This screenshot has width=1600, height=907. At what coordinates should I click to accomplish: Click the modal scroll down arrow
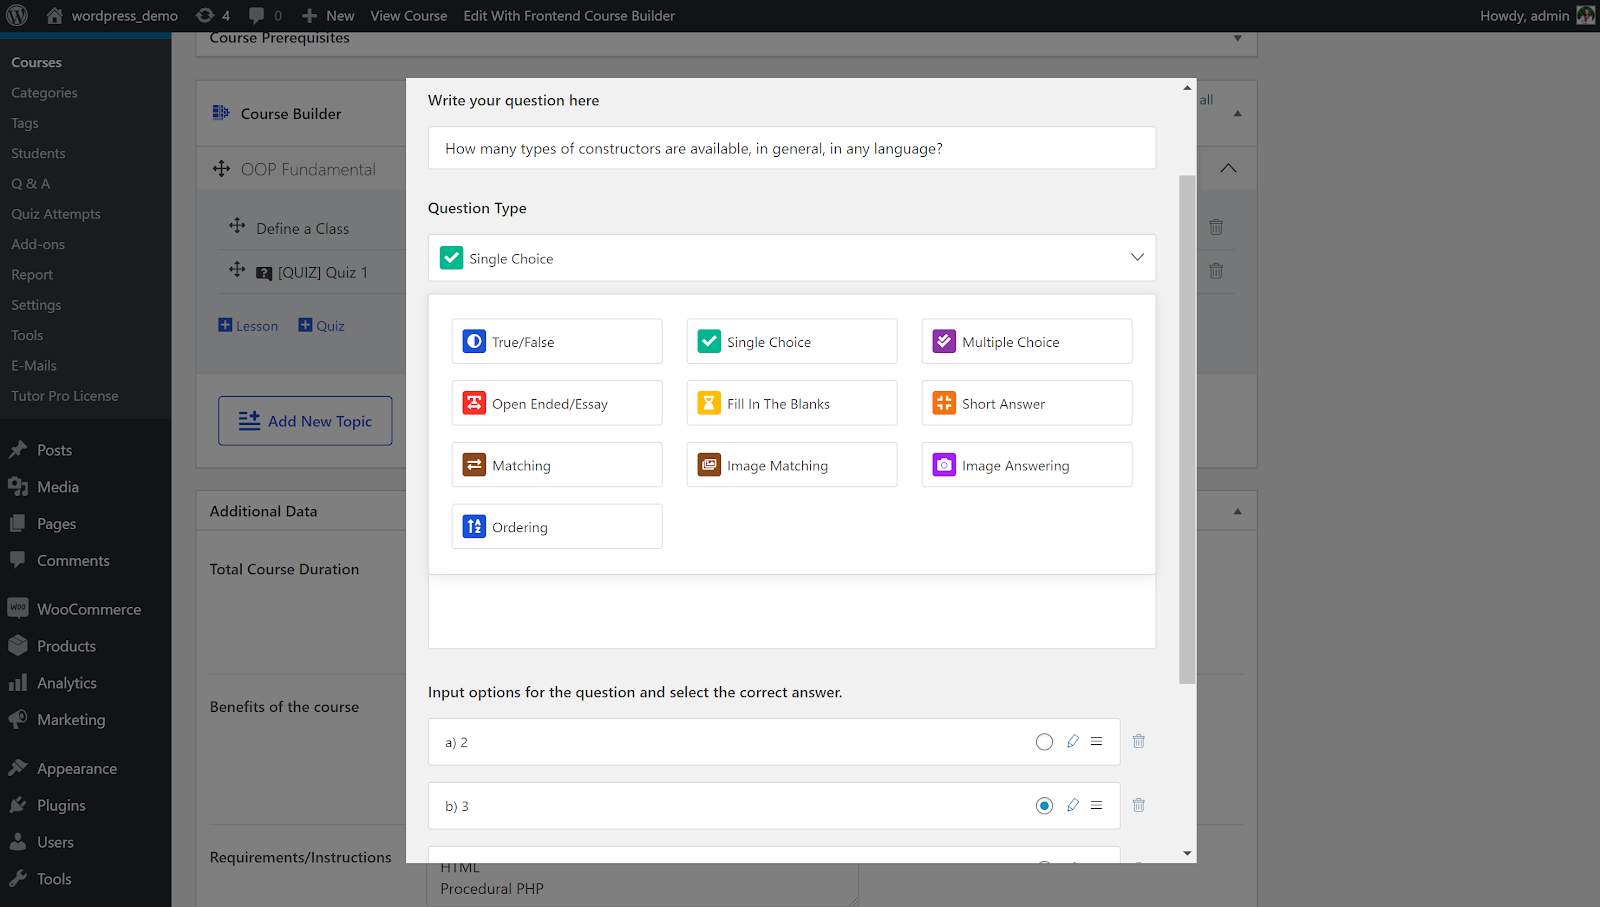pos(1187,854)
